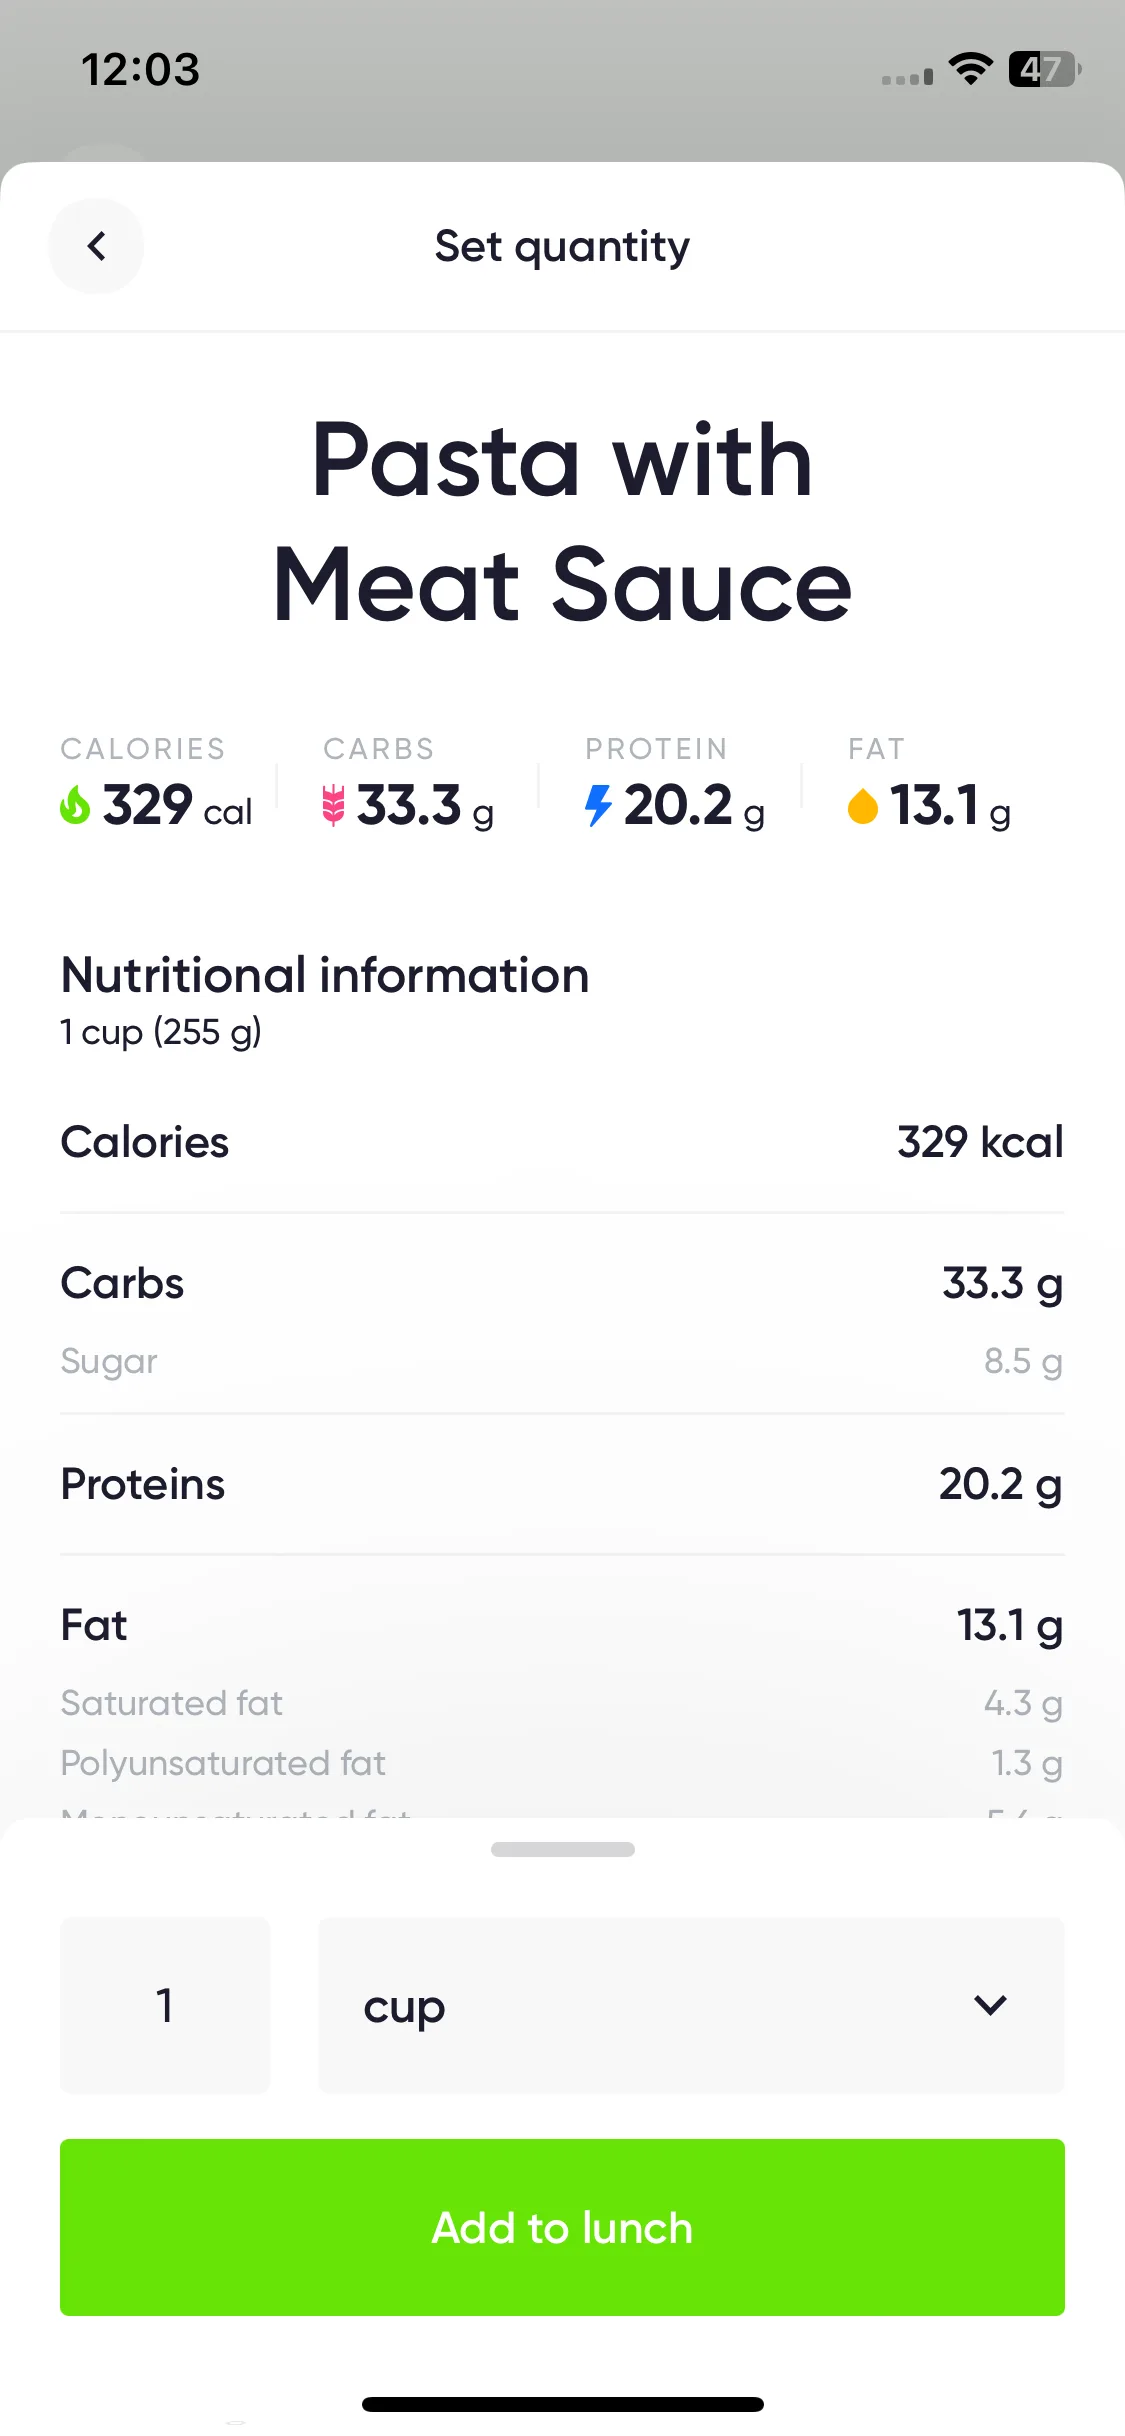Tap the cellular signal bars icon
The height and width of the screenshot is (2436, 1125).
tap(907, 76)
